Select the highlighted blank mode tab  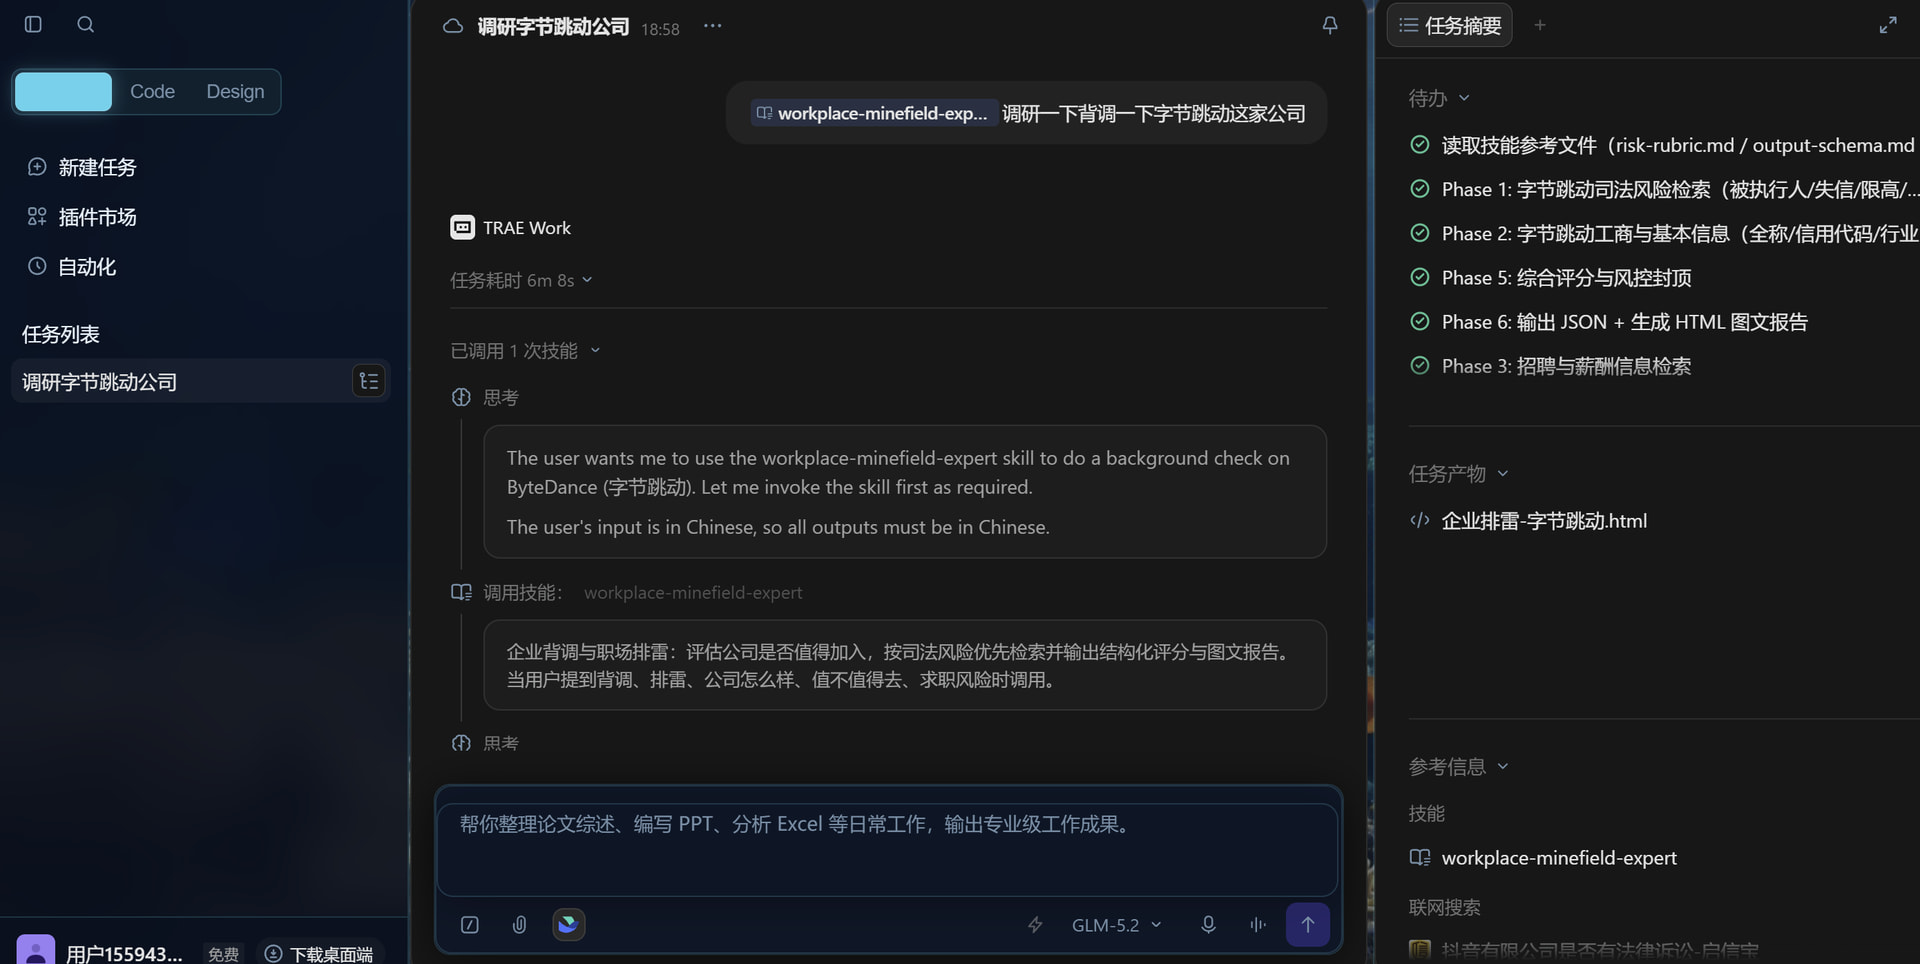click(x=64, y=91)
